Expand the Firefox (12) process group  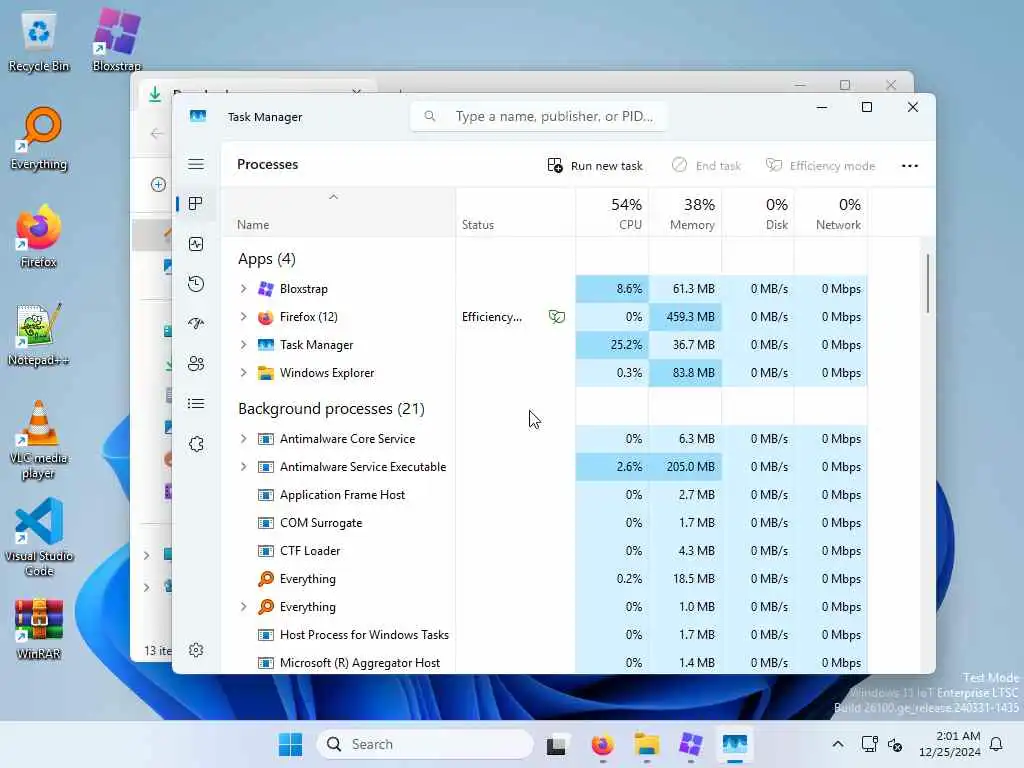[244, 317]
